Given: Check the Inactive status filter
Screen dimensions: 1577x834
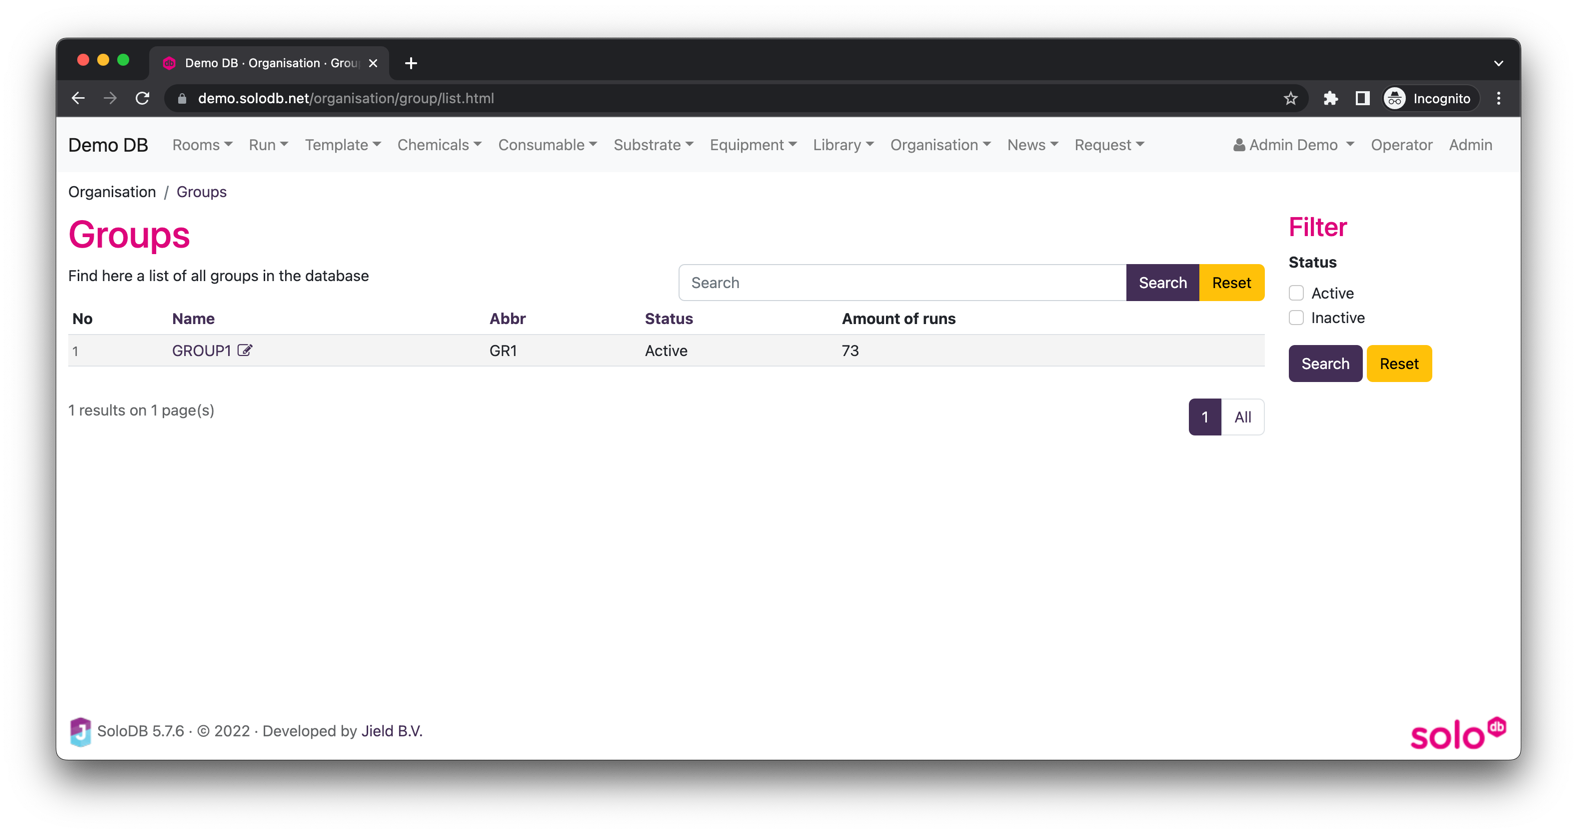Looking at the screenshot, I should [x=1296, y=318].
